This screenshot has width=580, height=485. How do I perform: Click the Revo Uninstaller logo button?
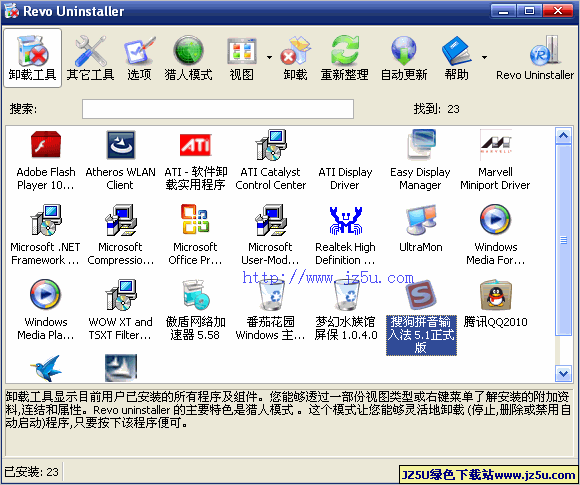(x=535, y=58)
